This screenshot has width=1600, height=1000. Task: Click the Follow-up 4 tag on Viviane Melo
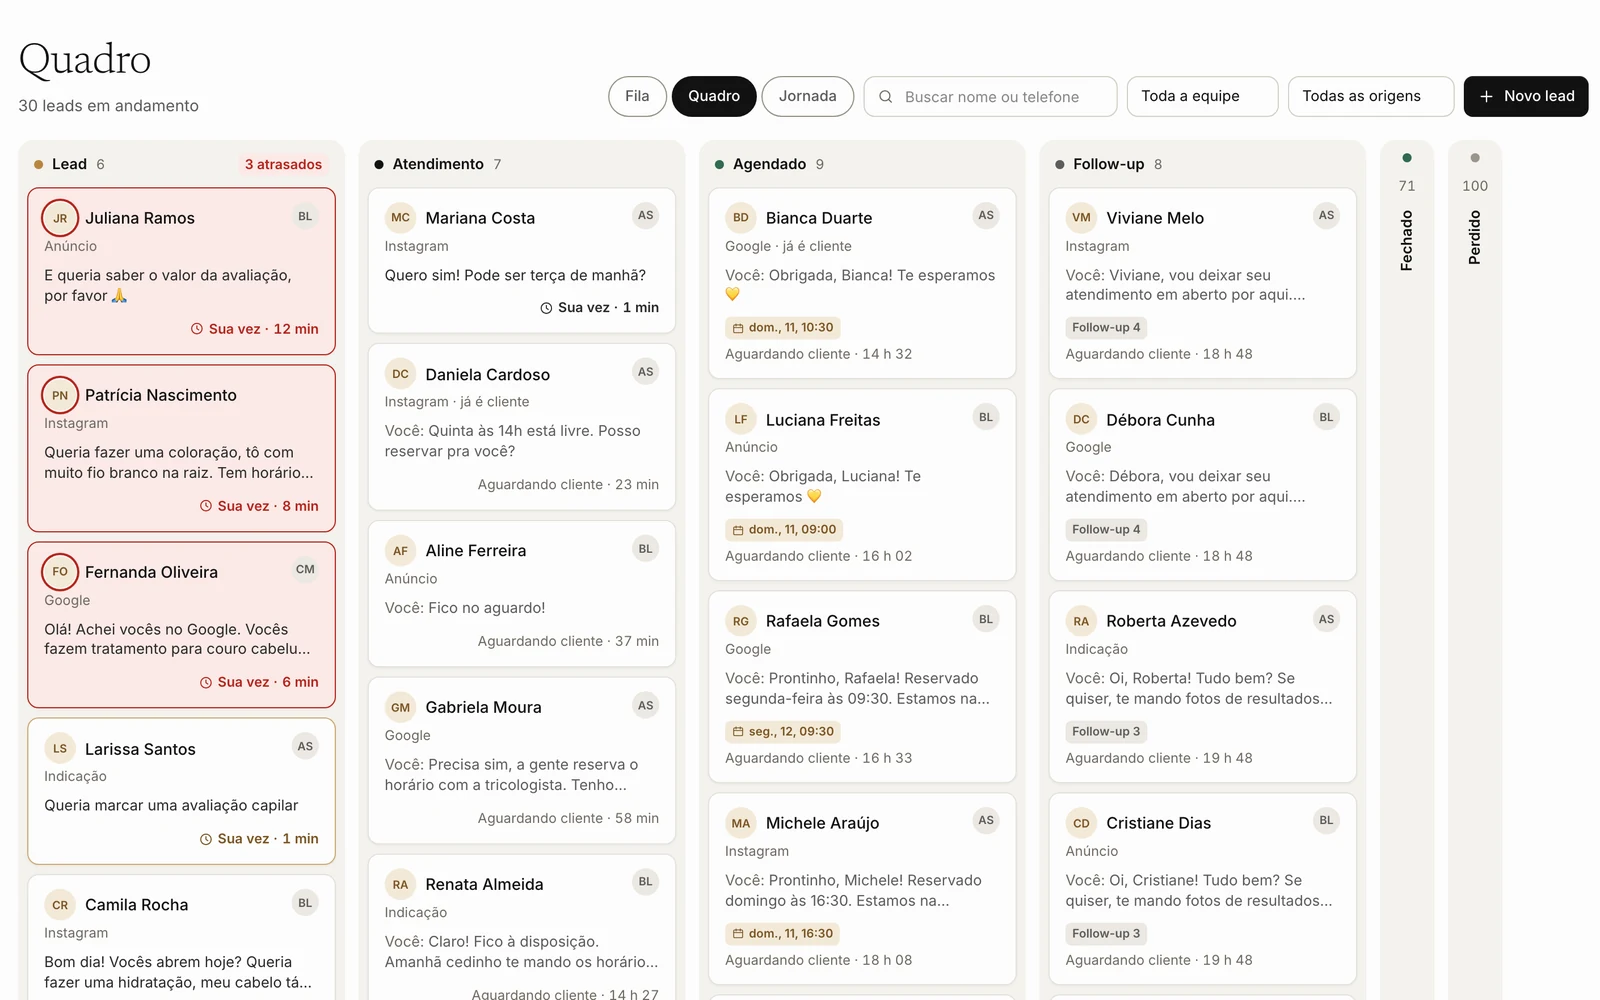coord(1106,328)
